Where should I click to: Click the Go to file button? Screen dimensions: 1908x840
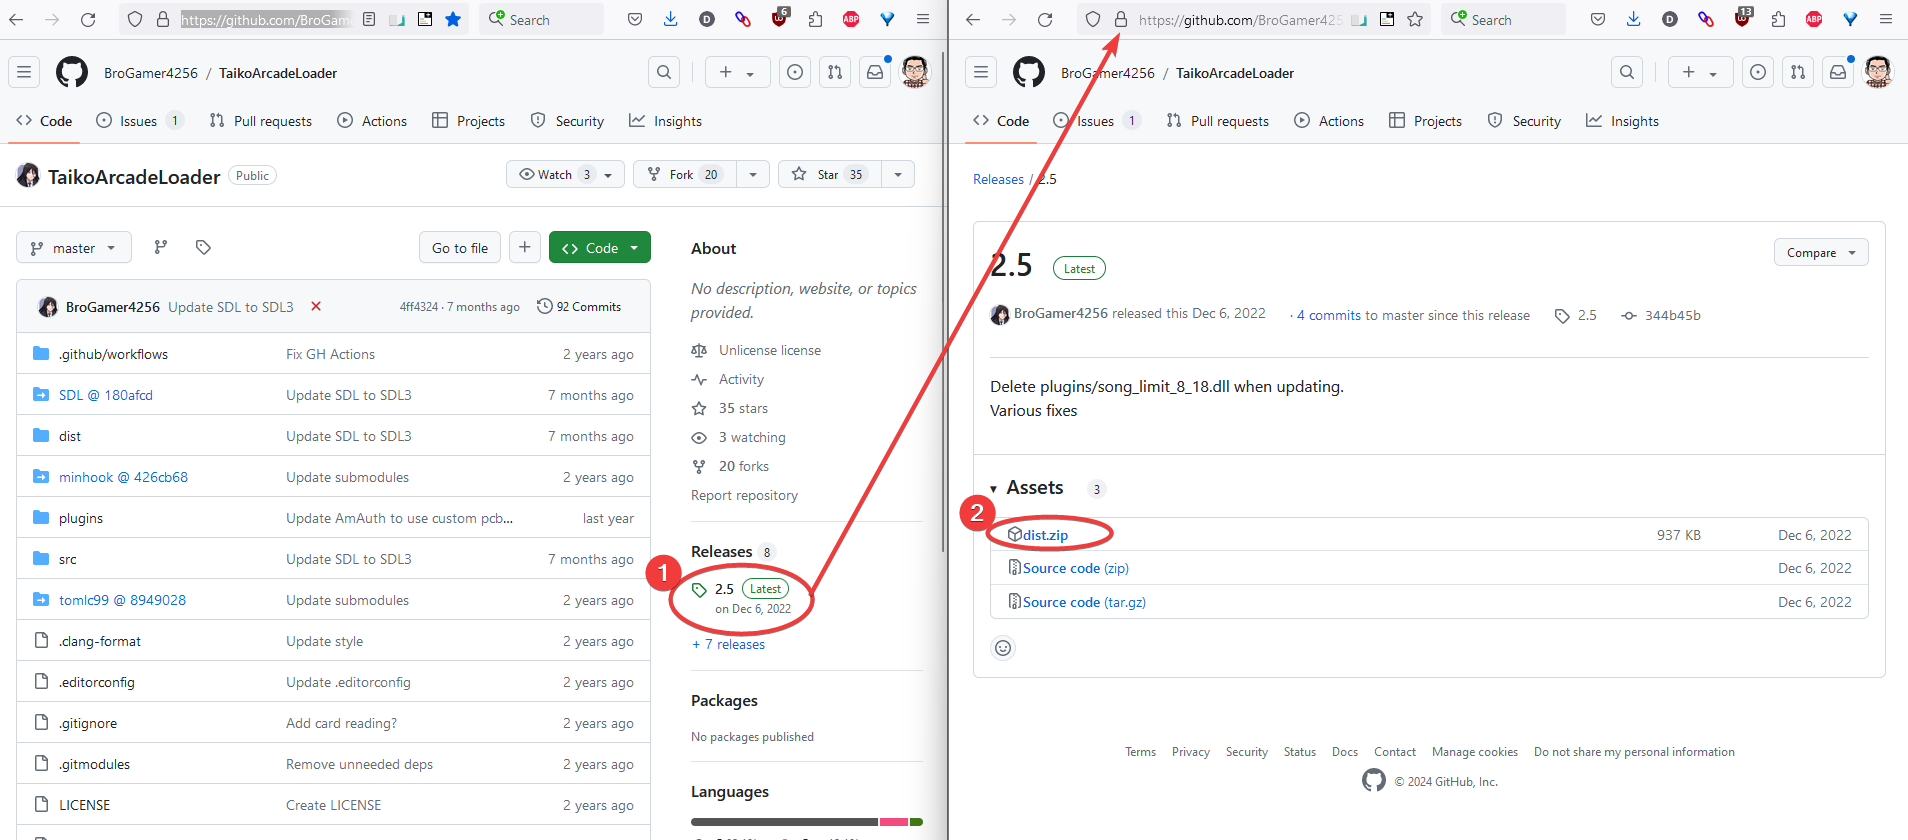[460, 247]
